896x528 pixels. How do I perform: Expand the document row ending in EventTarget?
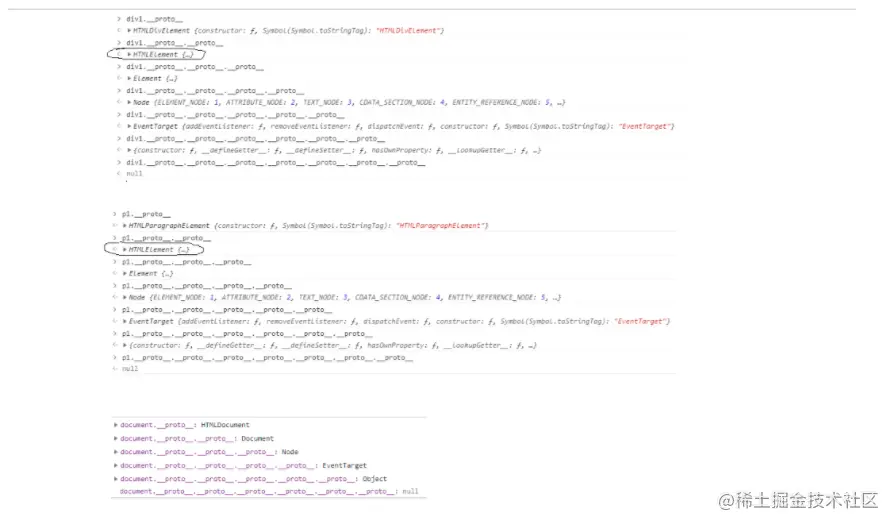pyautogui.click(x=115, y=466)
